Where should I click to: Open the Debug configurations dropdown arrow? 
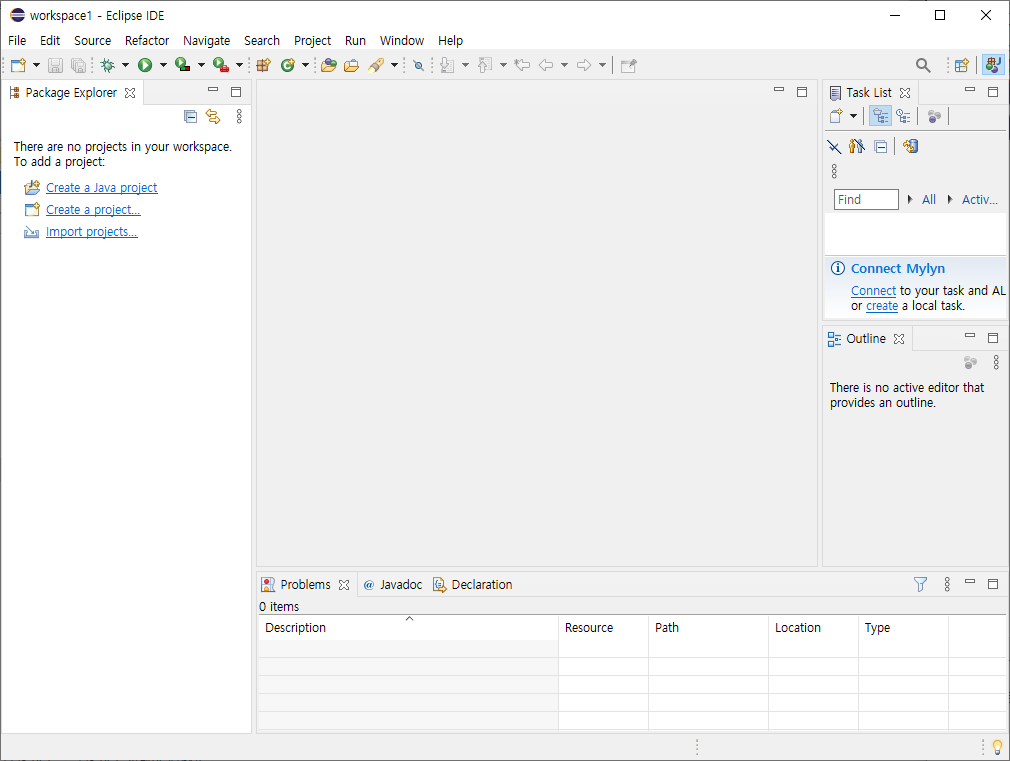tap(125, 65)
